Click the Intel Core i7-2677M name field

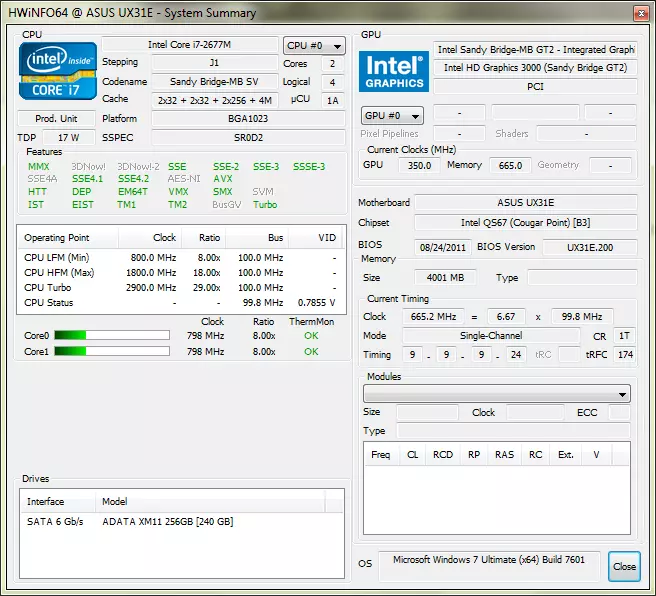[x=190, y=44]
